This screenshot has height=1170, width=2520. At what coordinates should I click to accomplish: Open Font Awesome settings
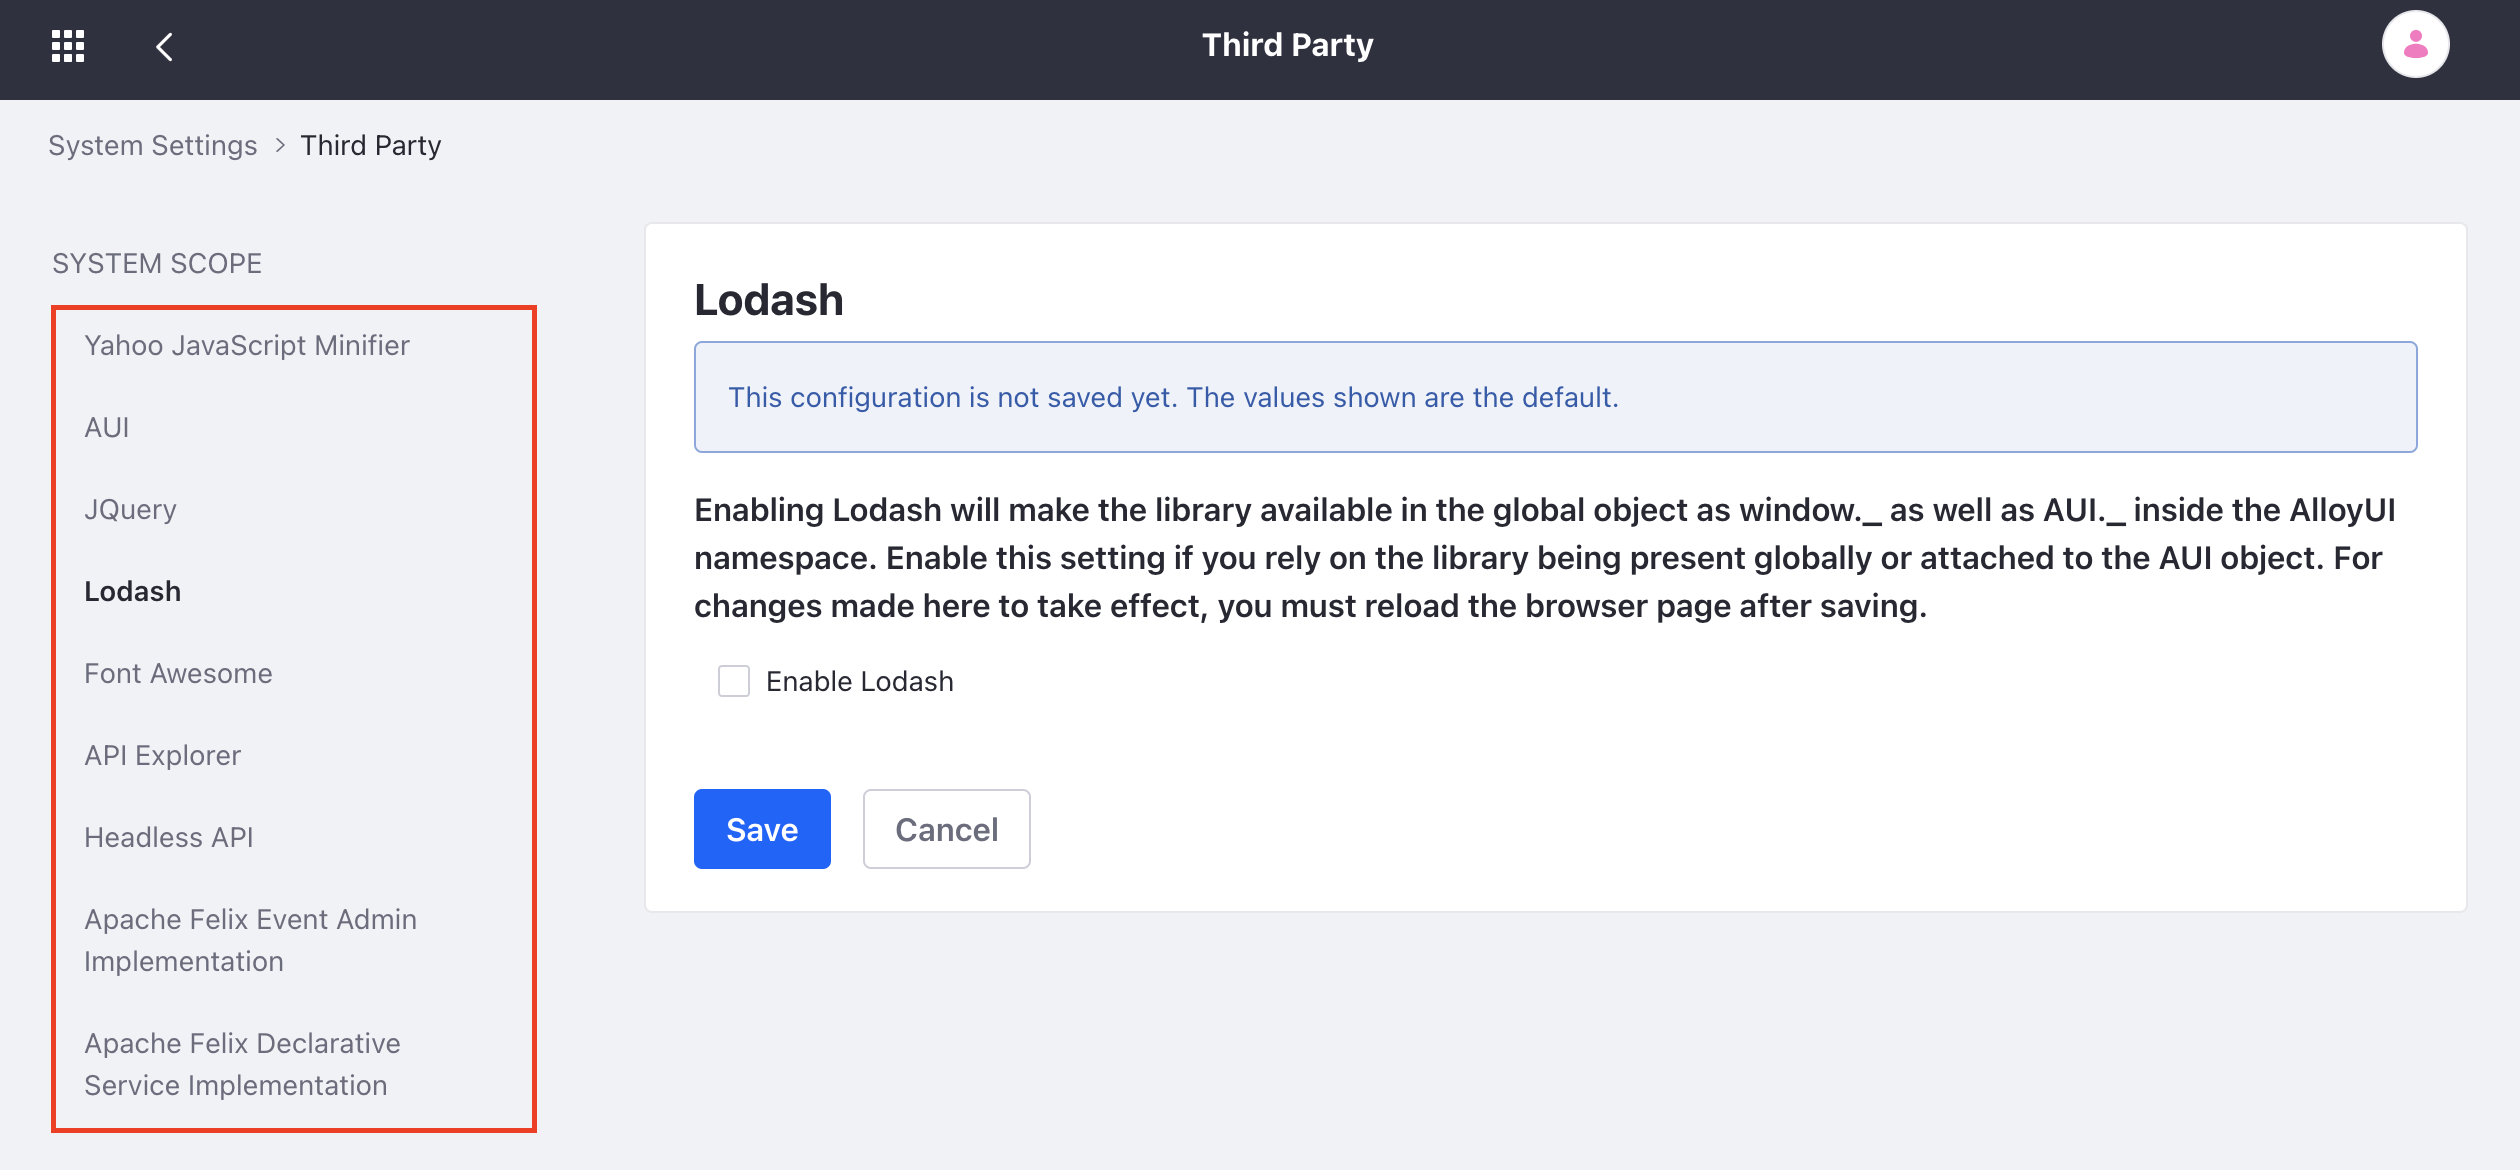click(178, 673)
